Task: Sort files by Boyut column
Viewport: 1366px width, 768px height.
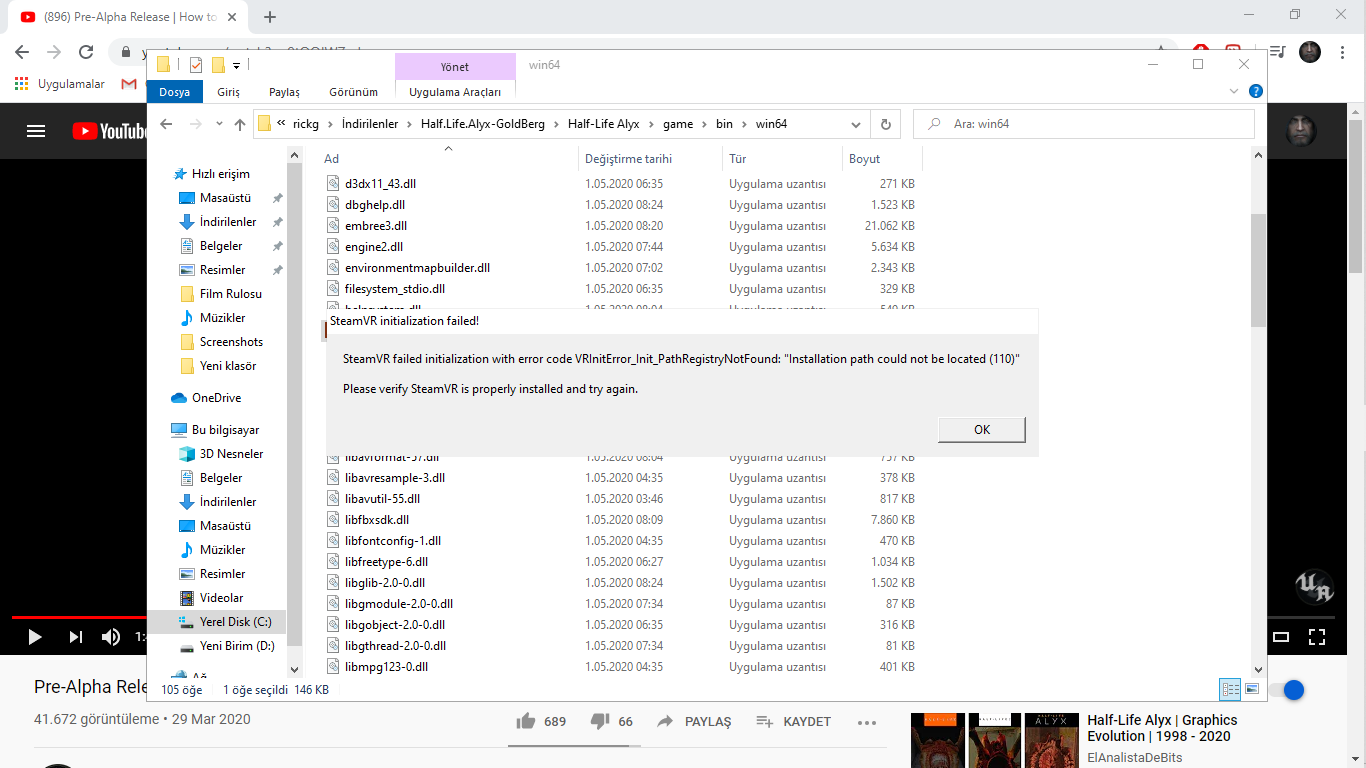Action: pyautogui.click(x=882, y=159)
